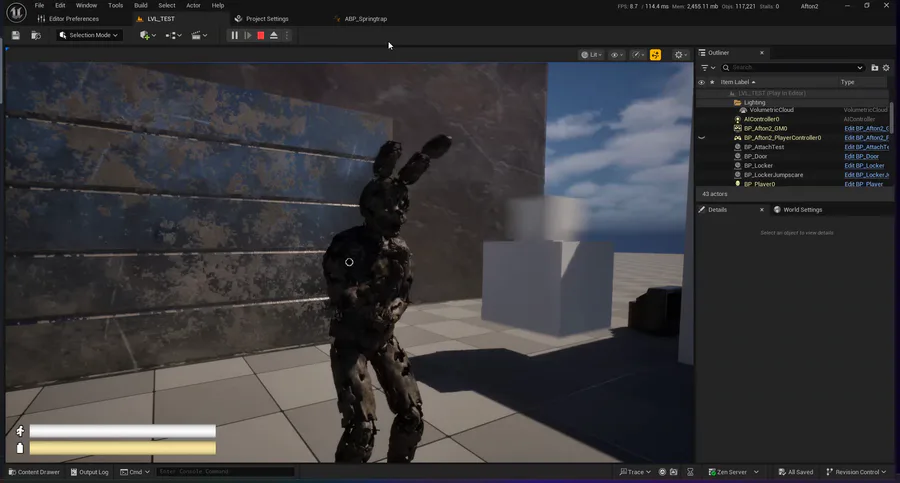Toggle visibility of BP_Afton2_PlayerController0 row
900x483 pixels.
701,138
